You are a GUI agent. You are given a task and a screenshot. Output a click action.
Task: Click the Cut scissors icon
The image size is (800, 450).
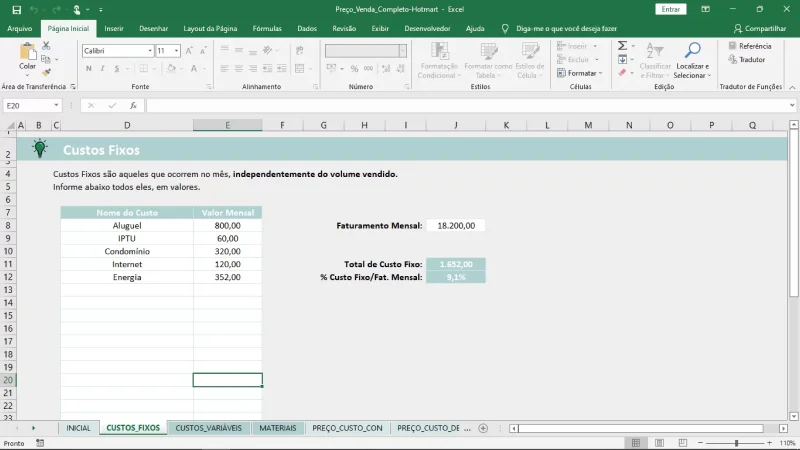[46, 47]
